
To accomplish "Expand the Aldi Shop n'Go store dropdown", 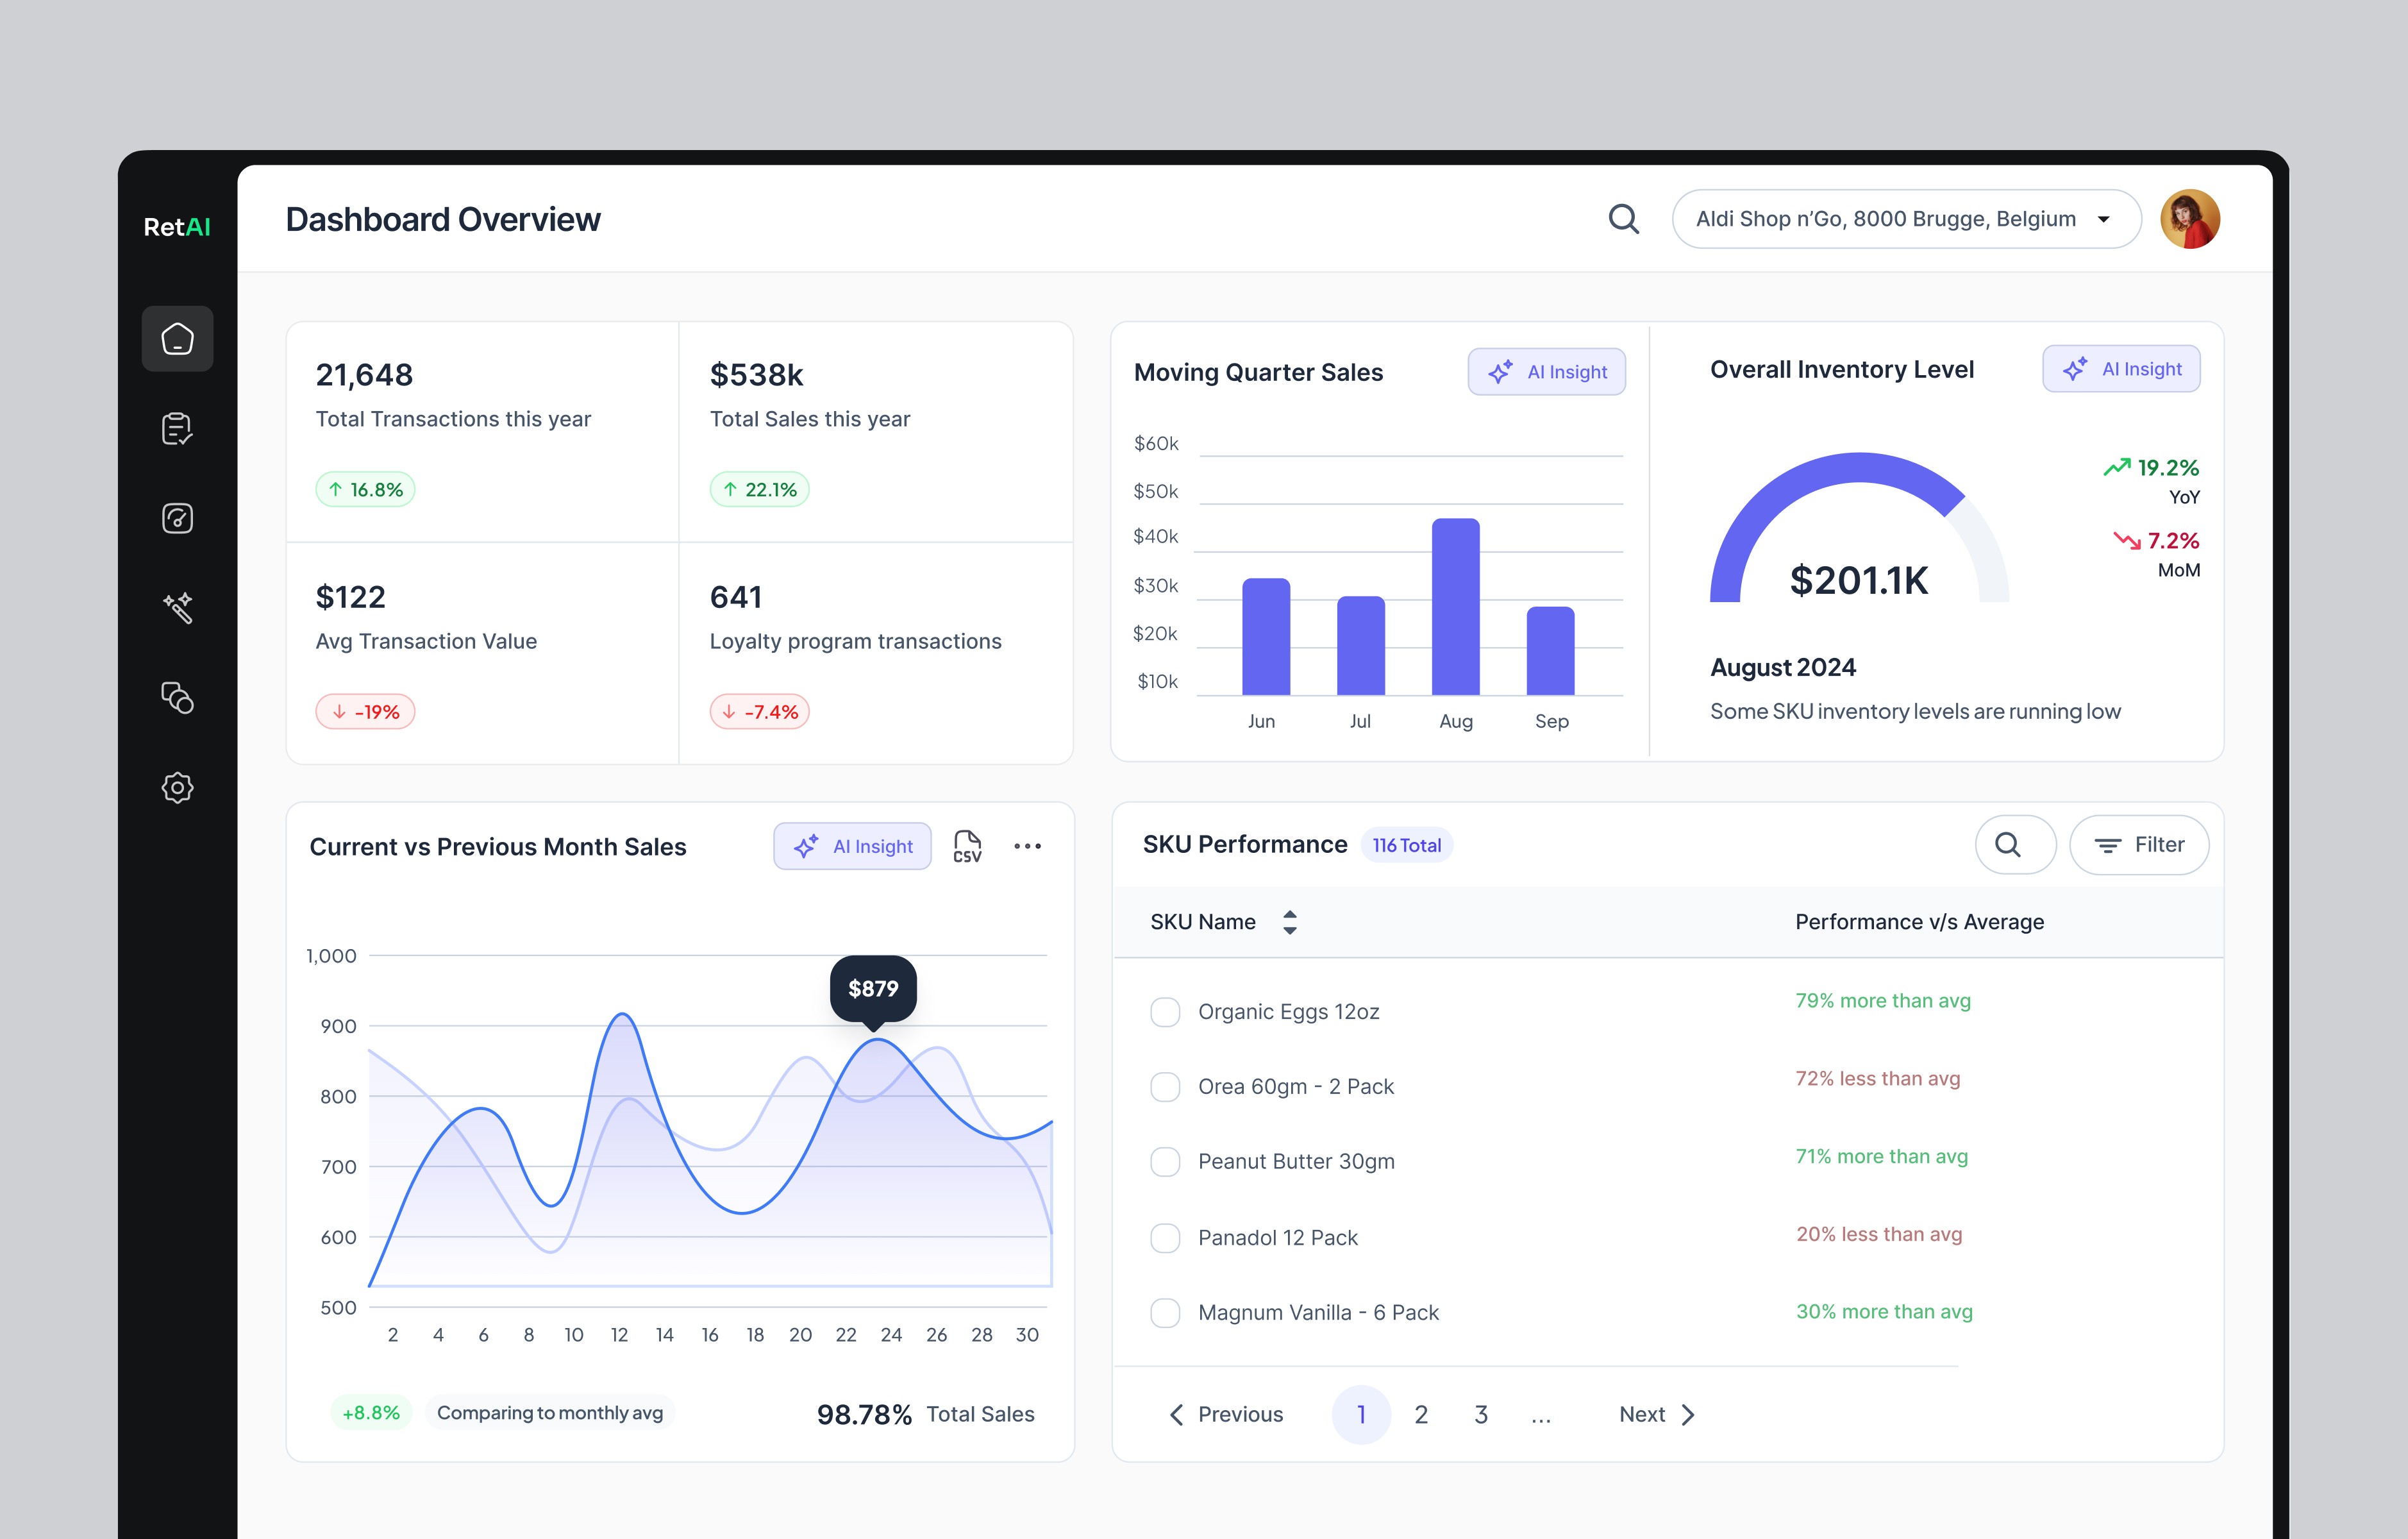I will (1905, 219).
